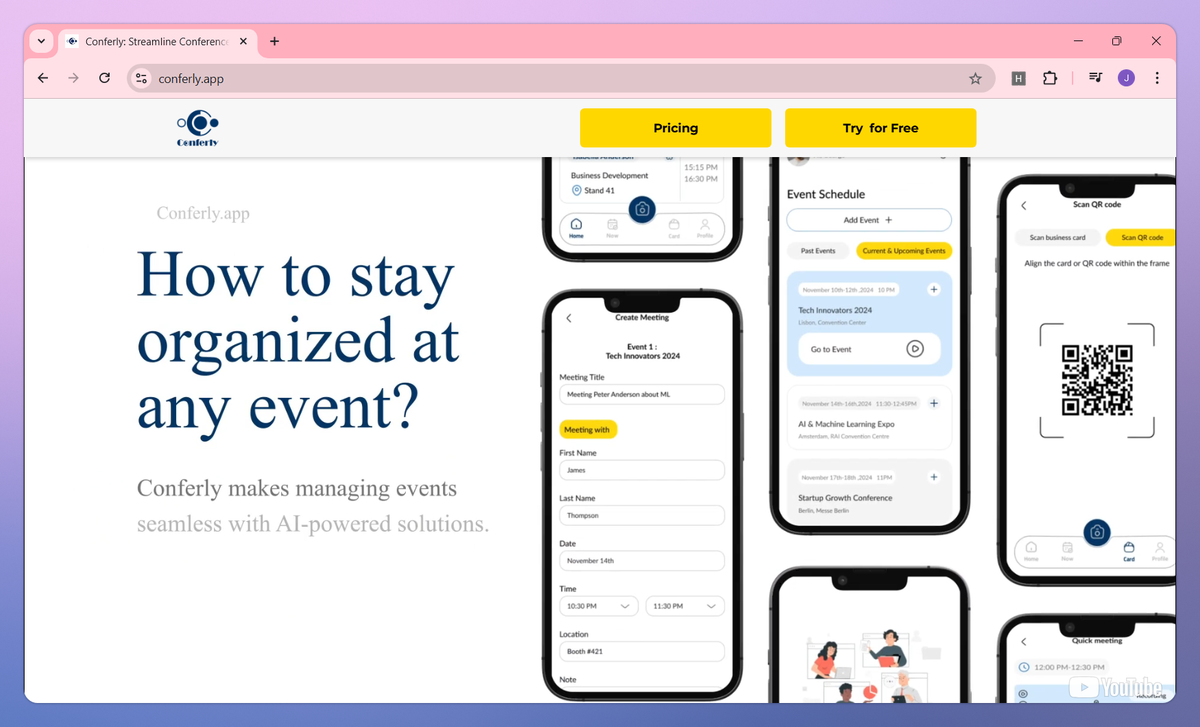1200x727 pixels.
Task: Focus the conferly.app address bar
Action: [562, 78]
